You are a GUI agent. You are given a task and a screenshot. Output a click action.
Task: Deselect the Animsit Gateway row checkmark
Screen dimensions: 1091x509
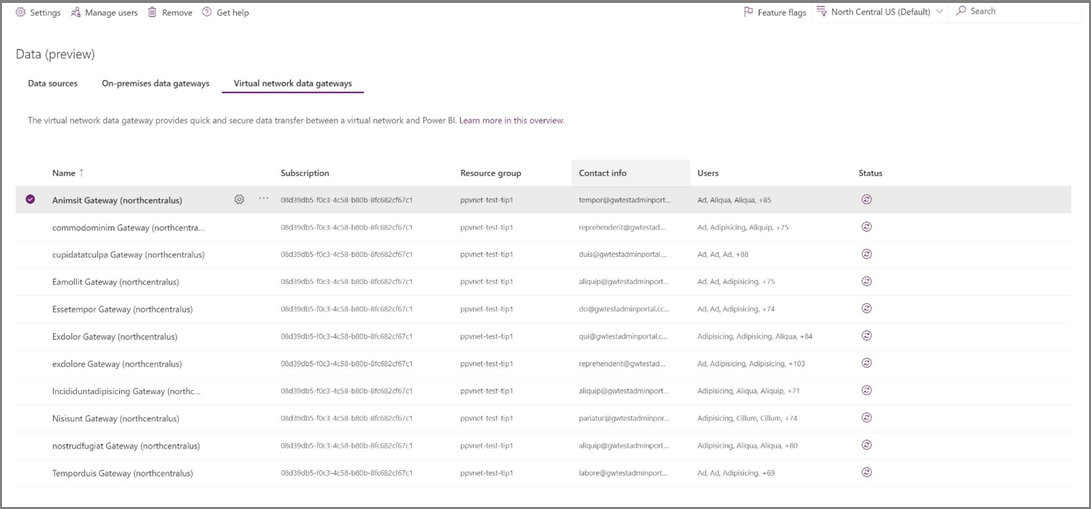[x=30, y=200]
